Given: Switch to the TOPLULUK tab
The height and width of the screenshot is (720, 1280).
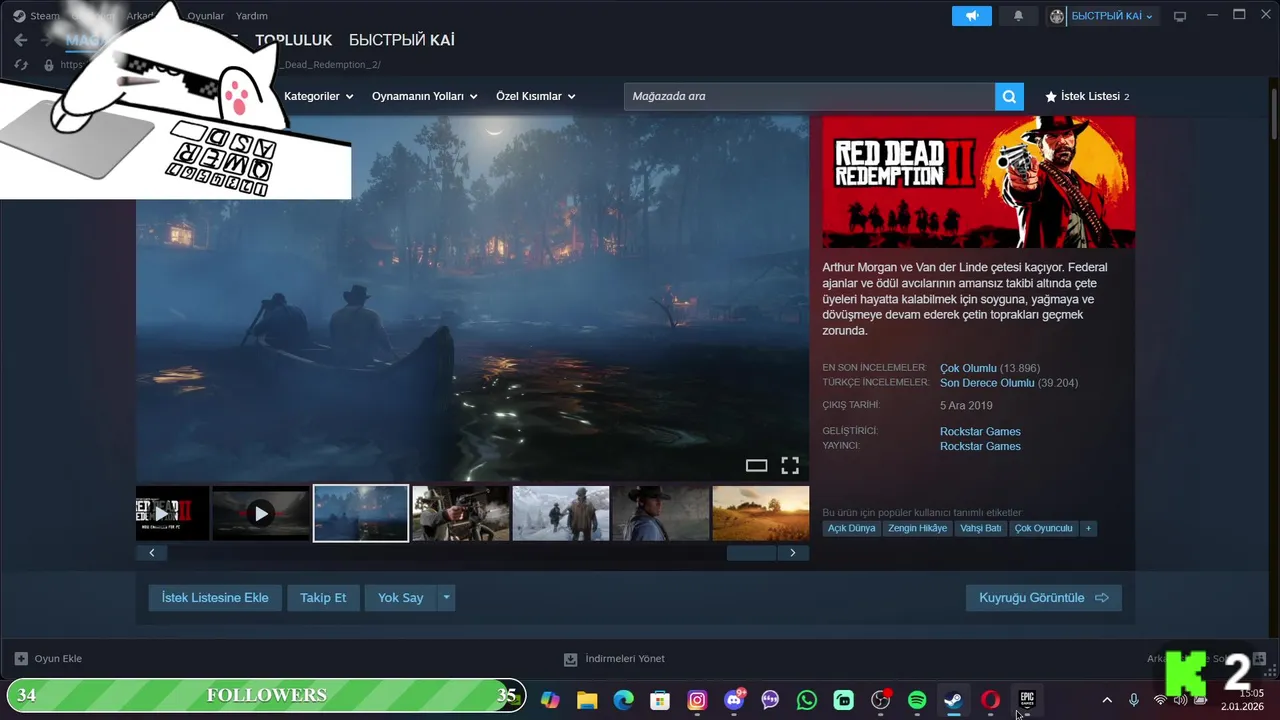Looking at the screenshot, I should [293, 40].
